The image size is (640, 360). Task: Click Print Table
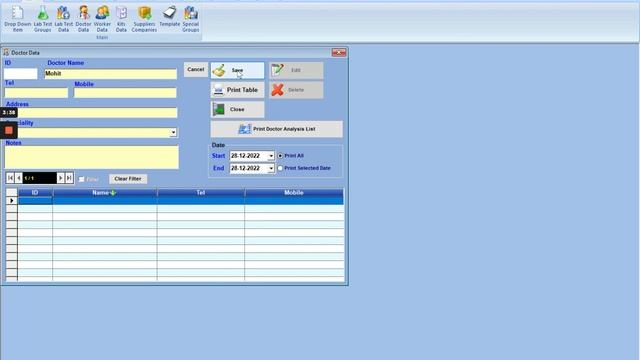(x=238, y=90)
